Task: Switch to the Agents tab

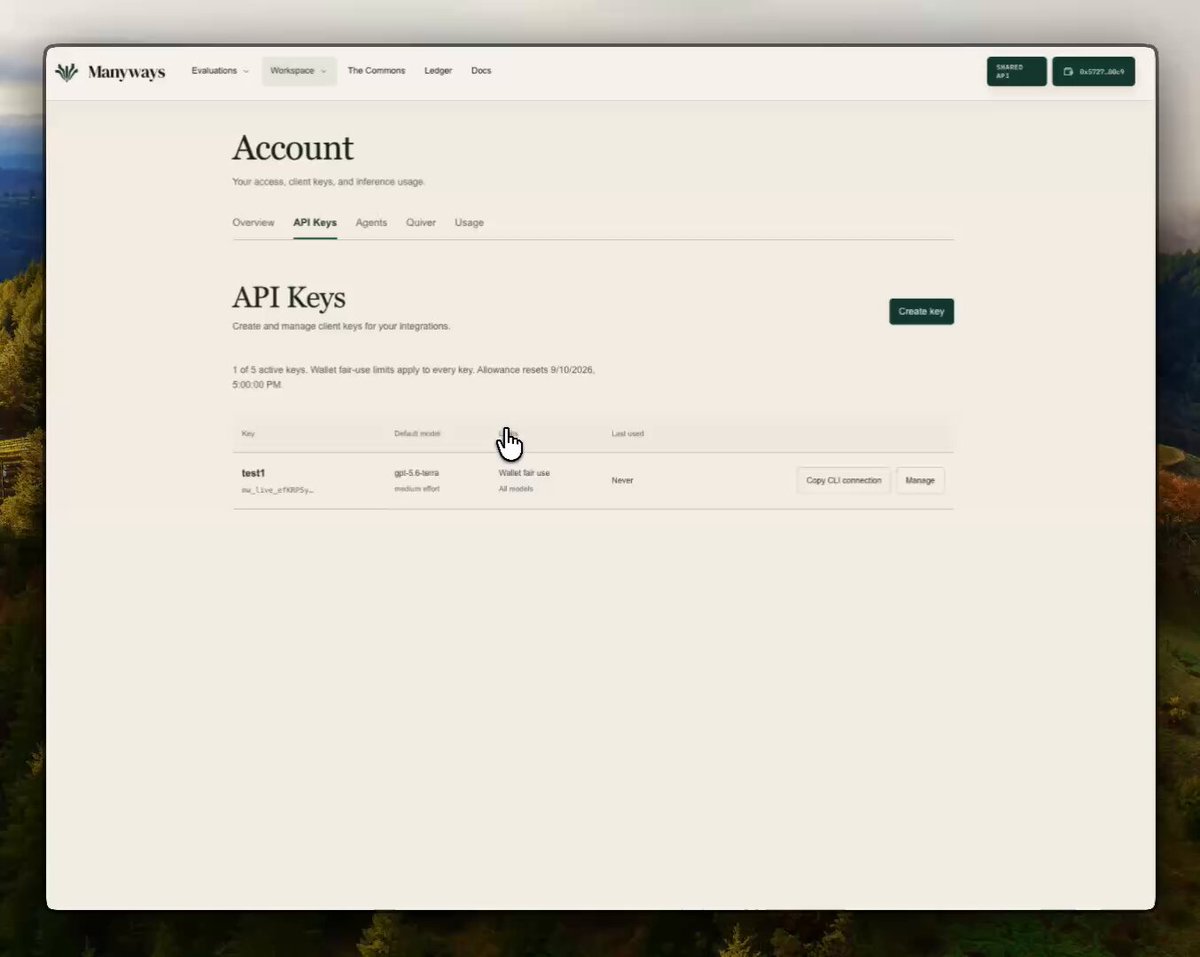Action: point(371,223)
